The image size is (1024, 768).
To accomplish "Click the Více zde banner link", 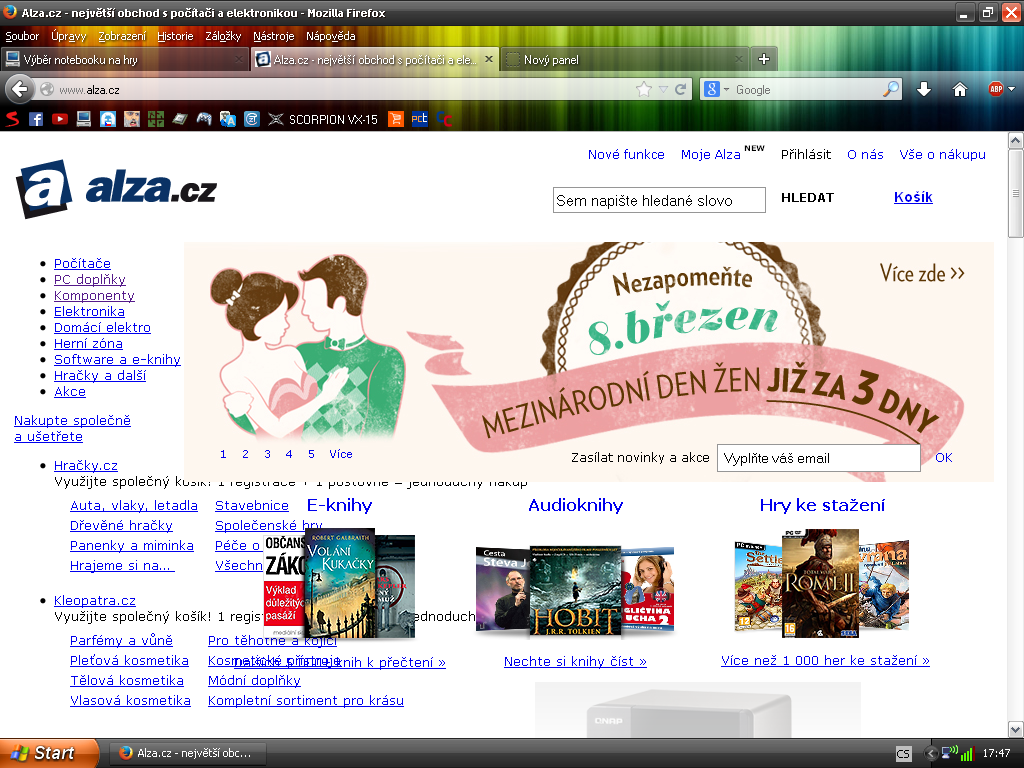I will tap(922, 274).
